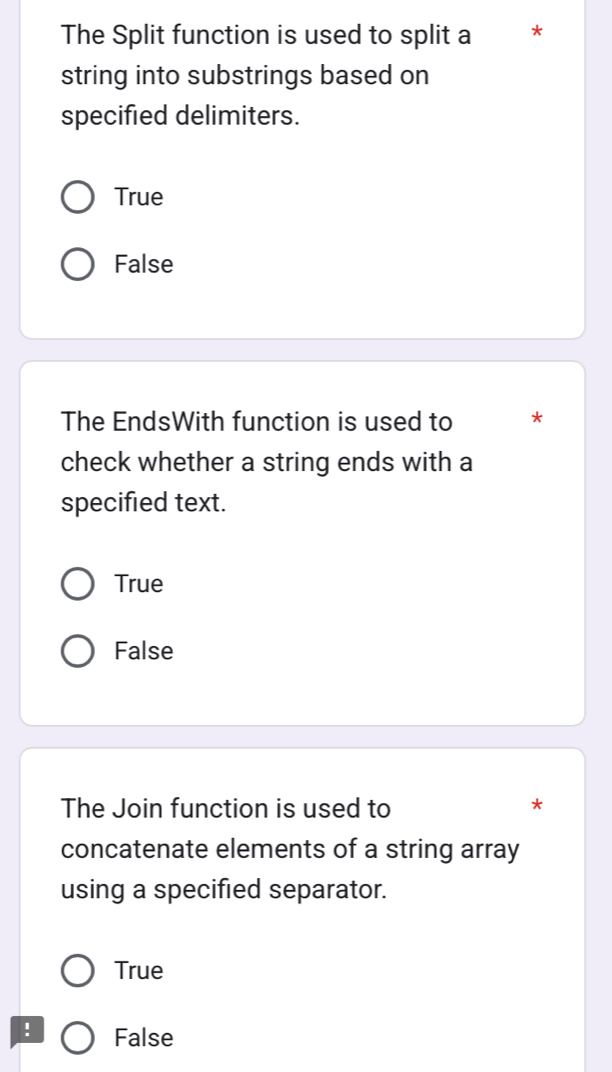Select True radio circle for Join function
Viewport: 612px width, 1072px height.
(x=79, y=971)
